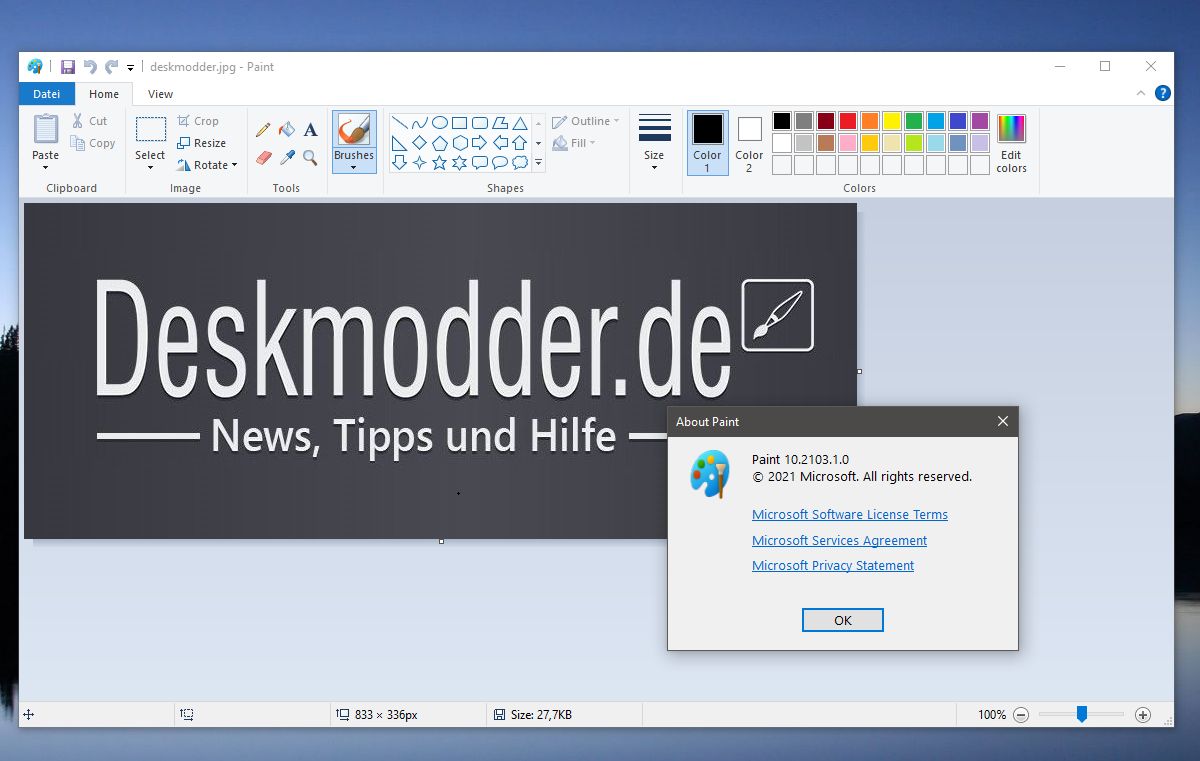Image resolution: width=1200 pixels, height=761 pixels.
Task: Open the Size line thickness dropdown
Action: [654, 143]
